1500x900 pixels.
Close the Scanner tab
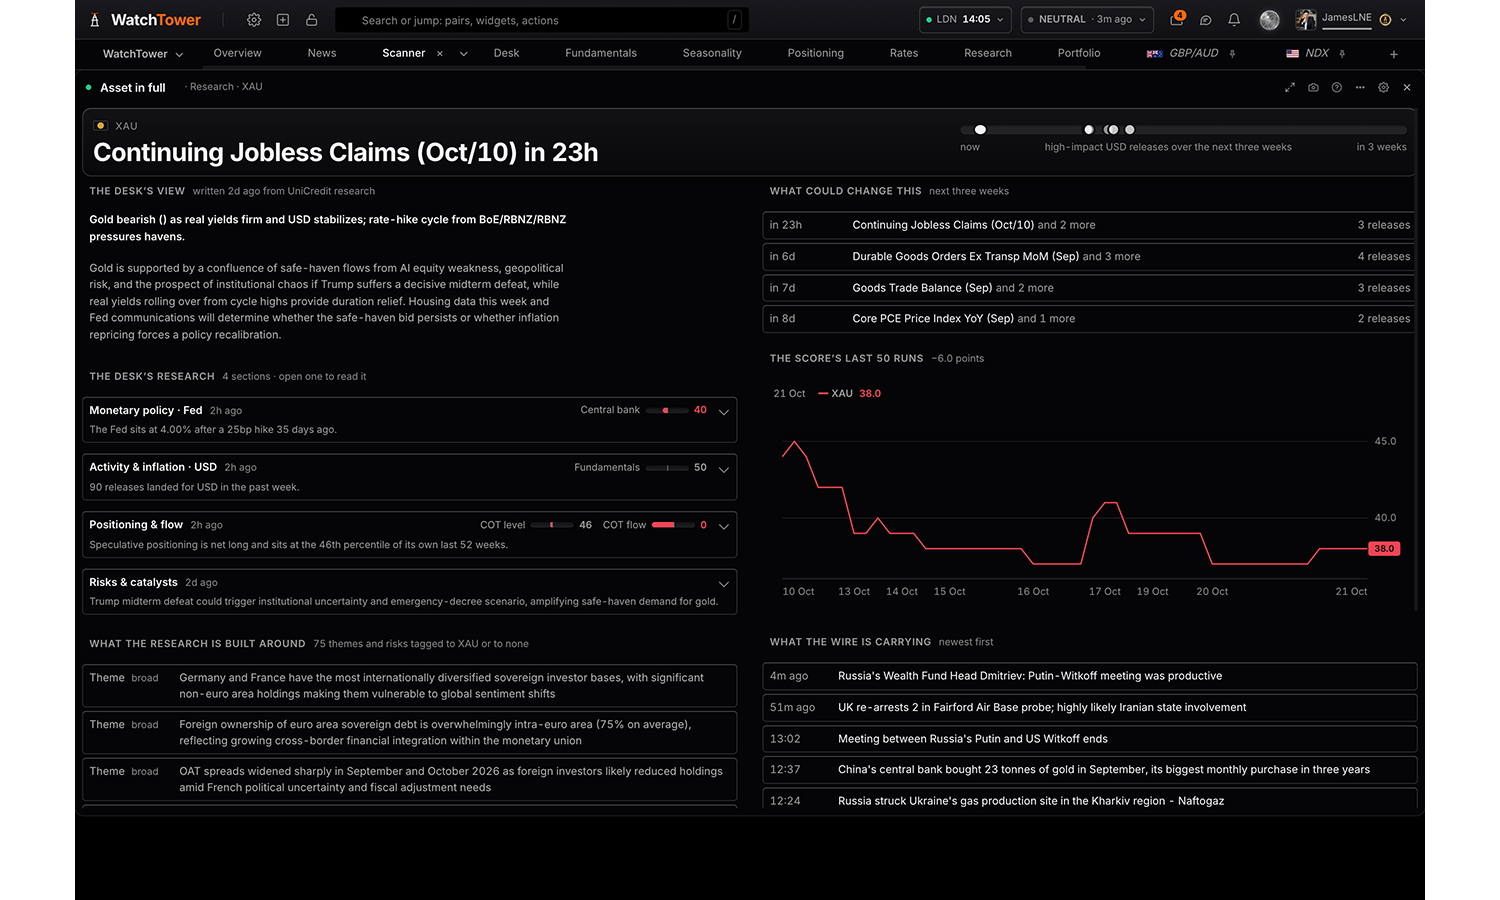[x=440, y=54]
